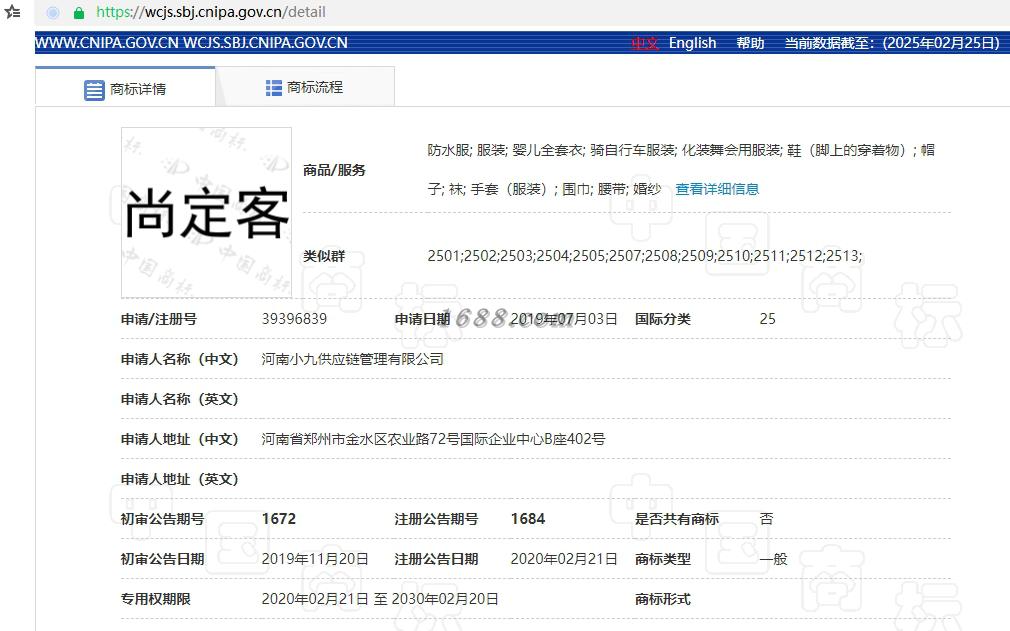The image size is (1010, 631).
Task: Click the WWW.CNIPA.GOV.CN header text
Action: 107,42
